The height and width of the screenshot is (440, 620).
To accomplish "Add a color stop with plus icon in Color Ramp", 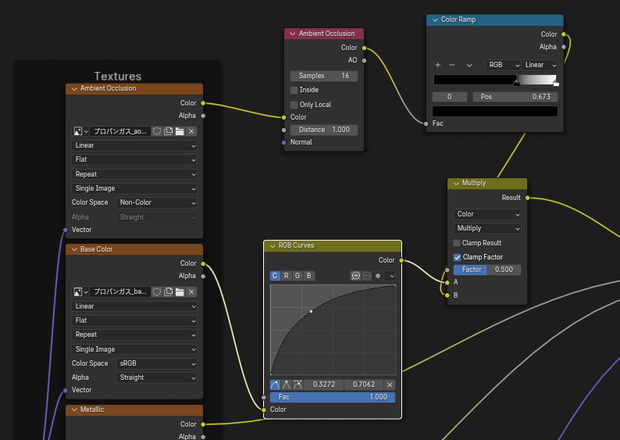I will (x=438, y=65).
